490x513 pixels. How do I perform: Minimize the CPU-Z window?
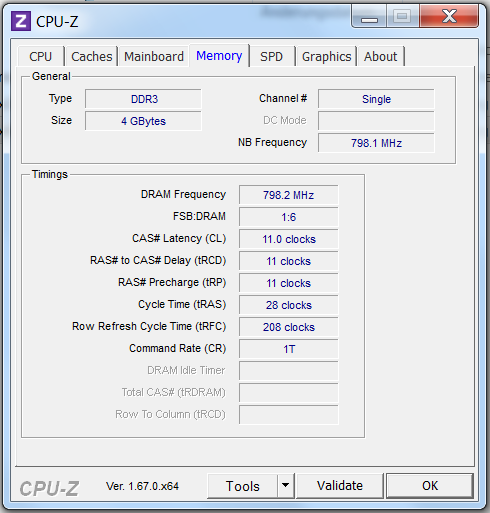click(369, 16)
